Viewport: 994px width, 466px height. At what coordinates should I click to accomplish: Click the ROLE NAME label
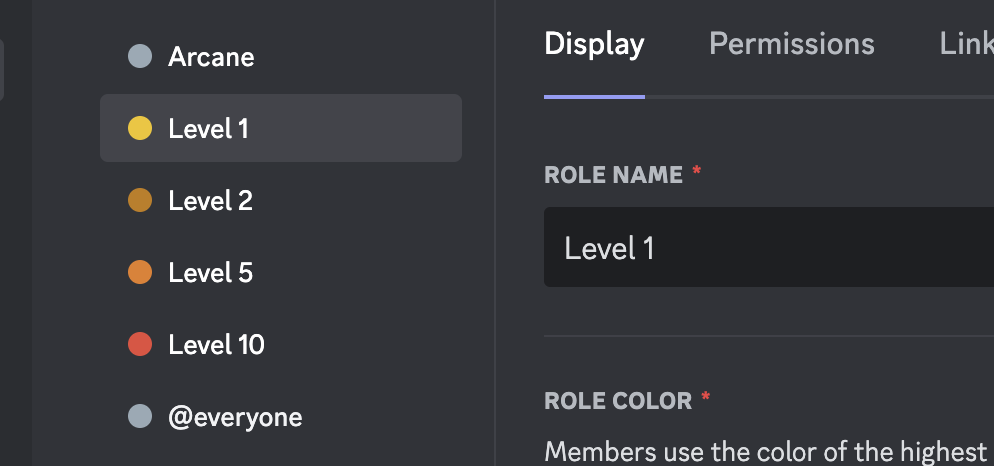coord(613,175)
